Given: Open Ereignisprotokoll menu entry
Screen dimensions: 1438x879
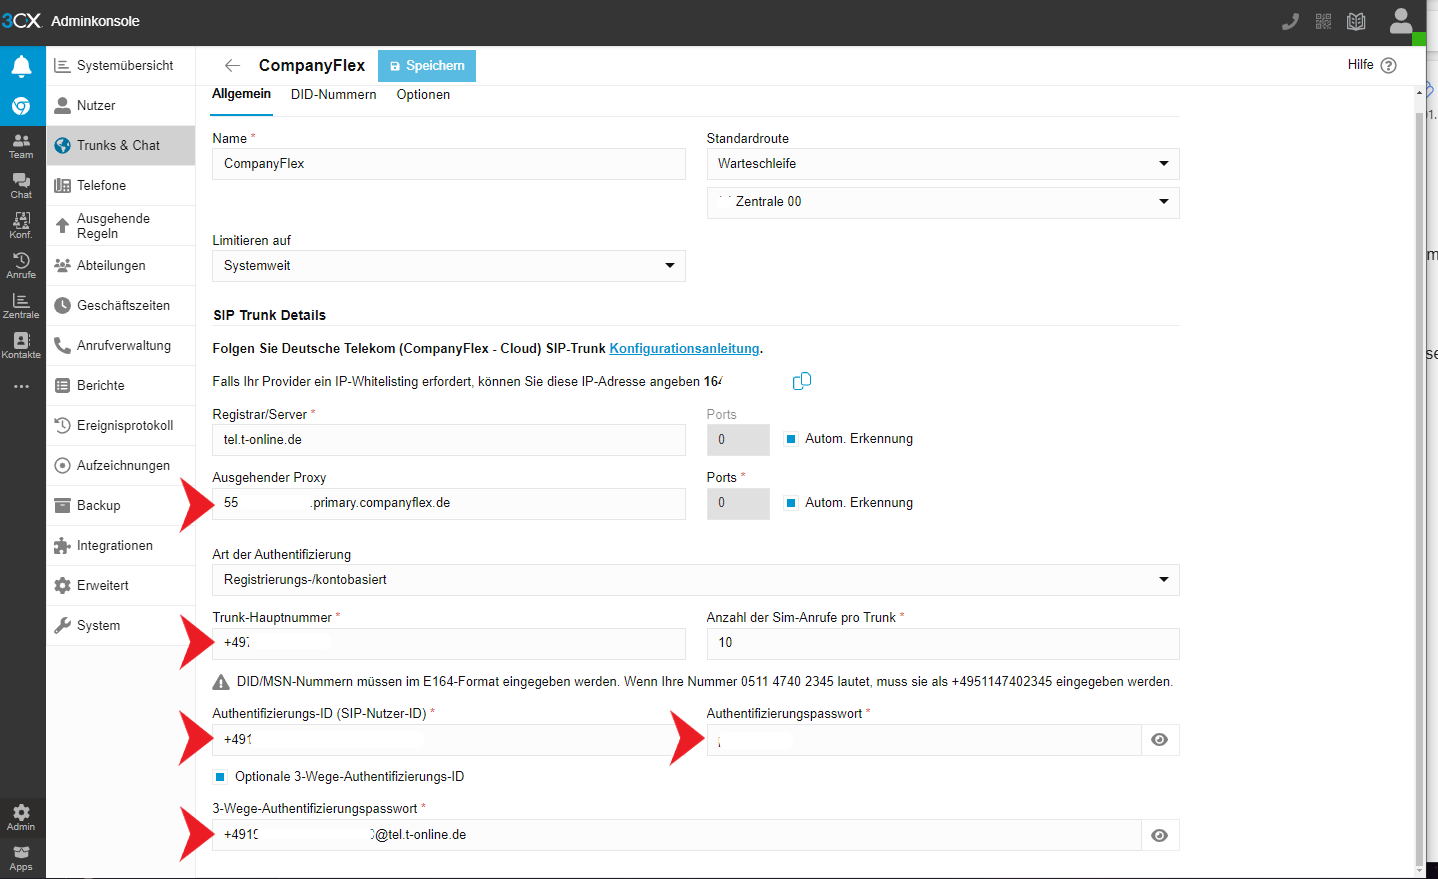Looking at the screenshot, I should point(121,426).
